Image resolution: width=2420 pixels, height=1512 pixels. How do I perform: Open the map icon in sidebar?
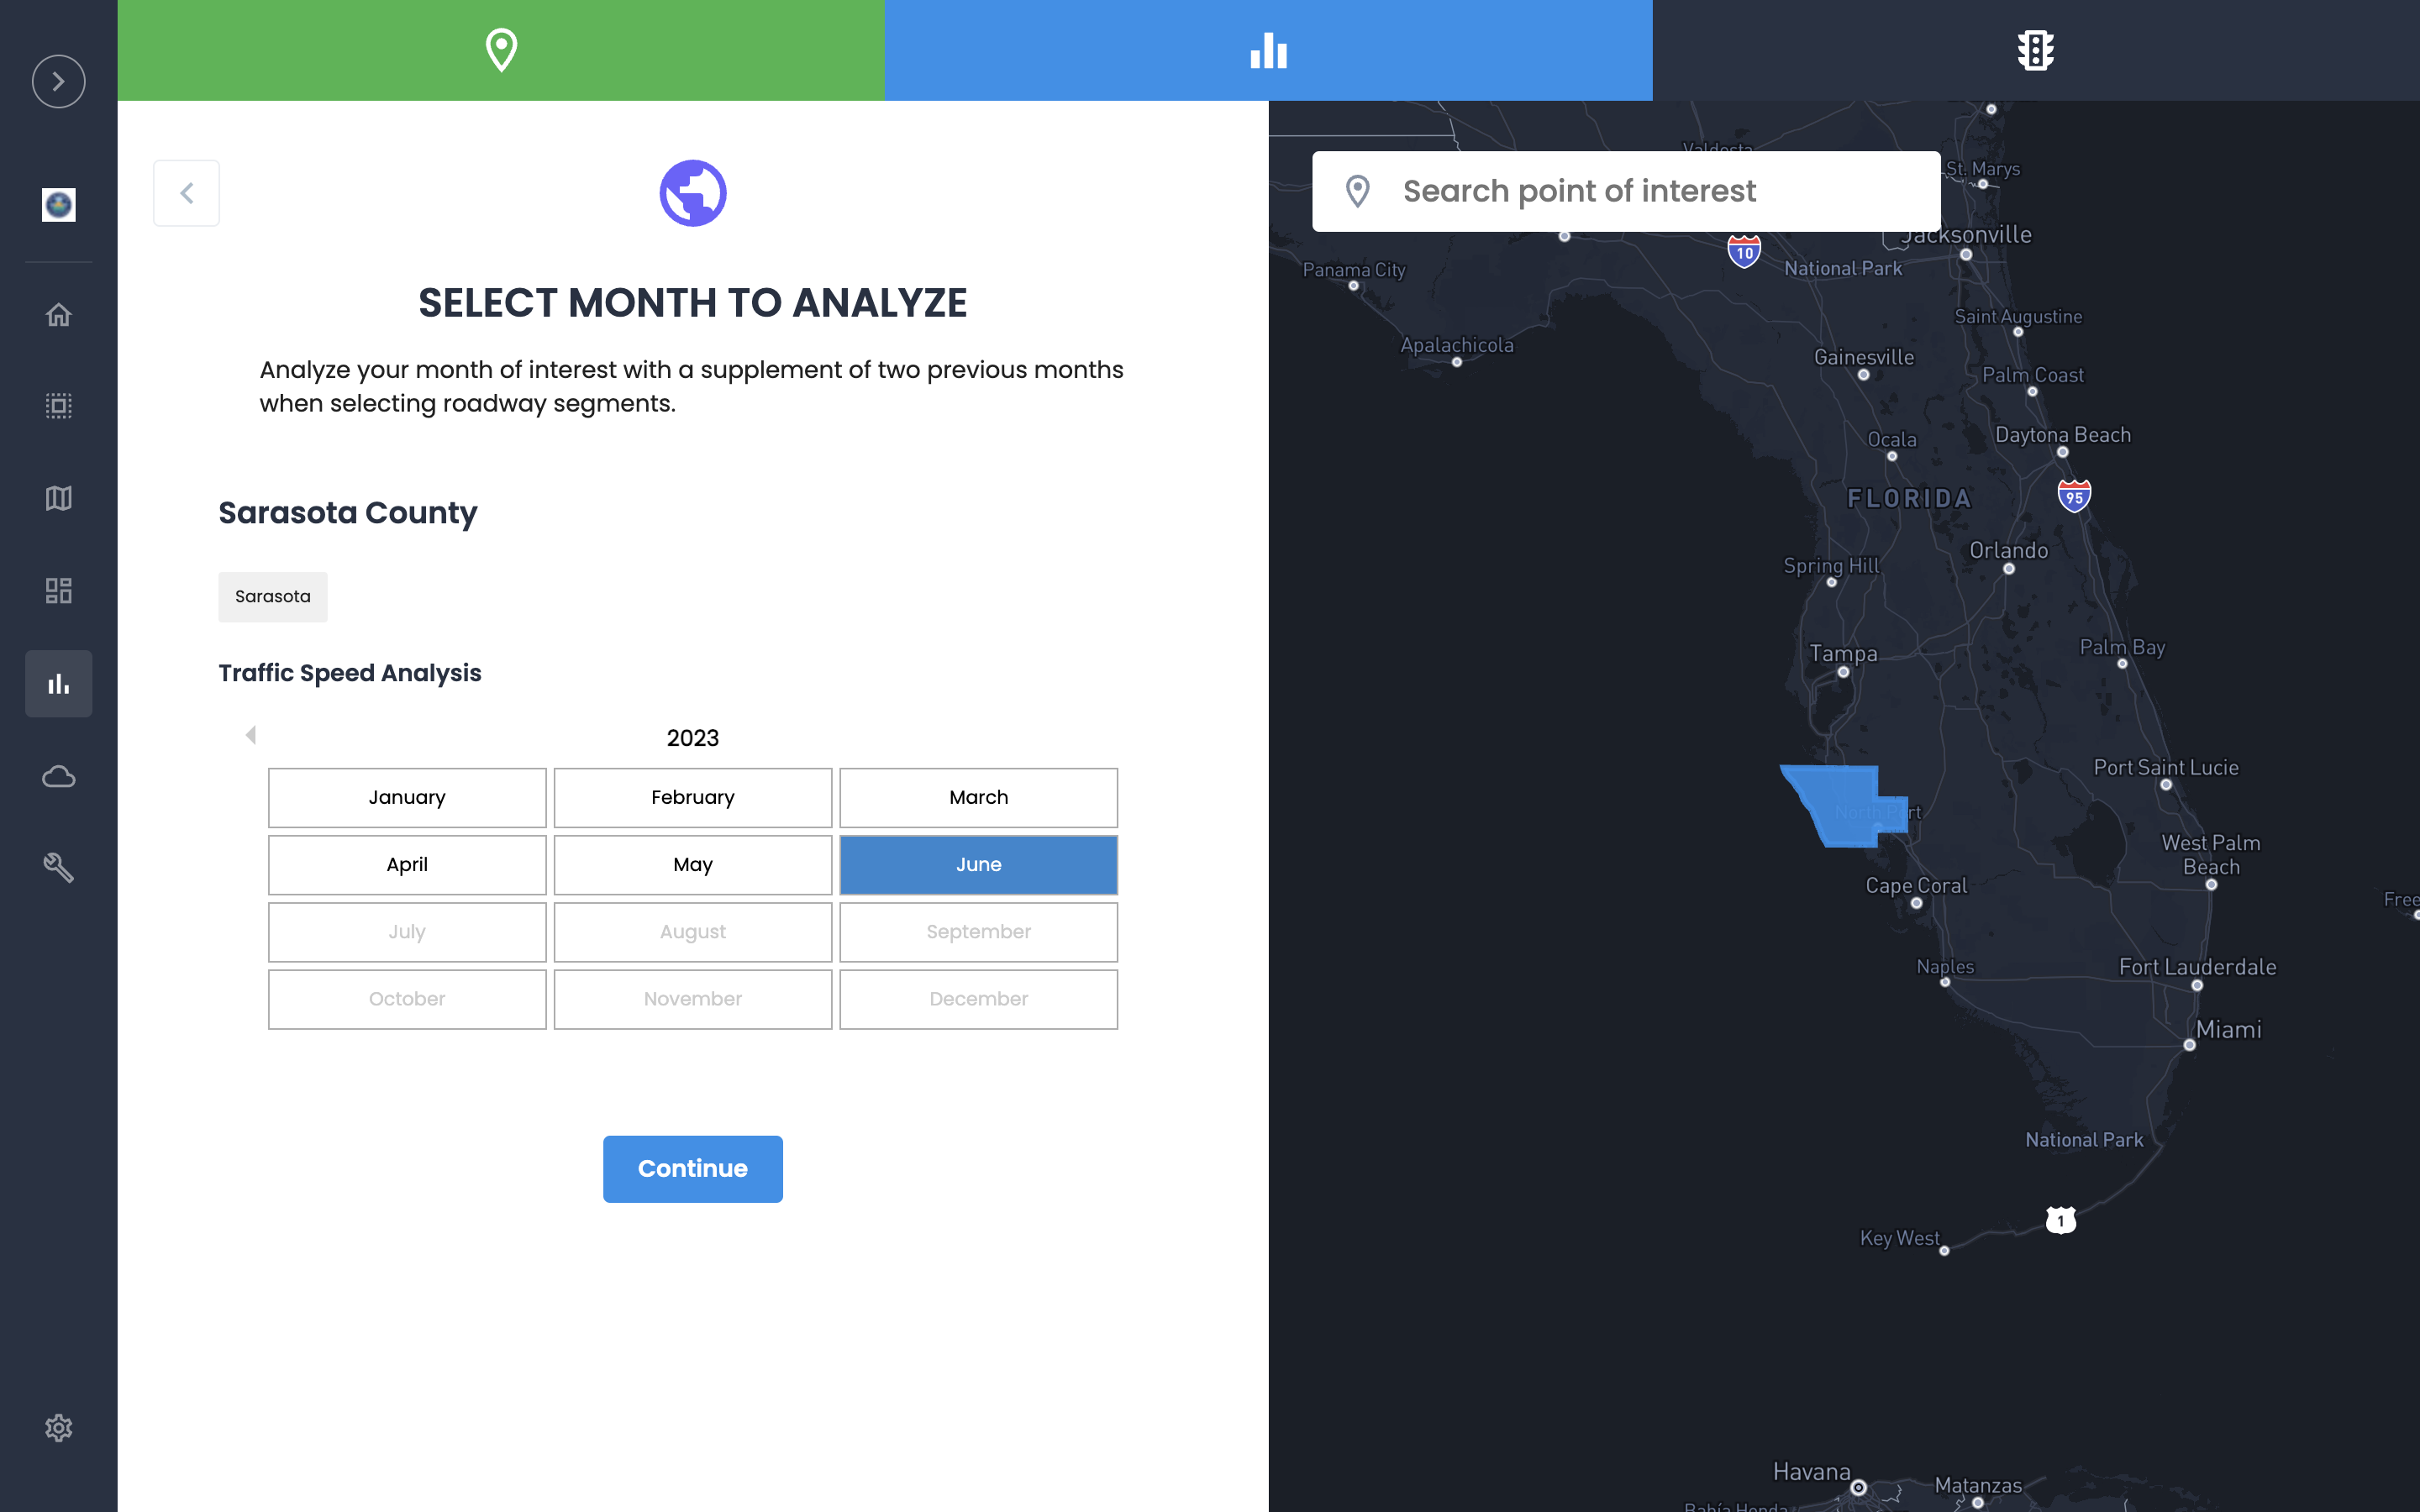click(58, 498)
